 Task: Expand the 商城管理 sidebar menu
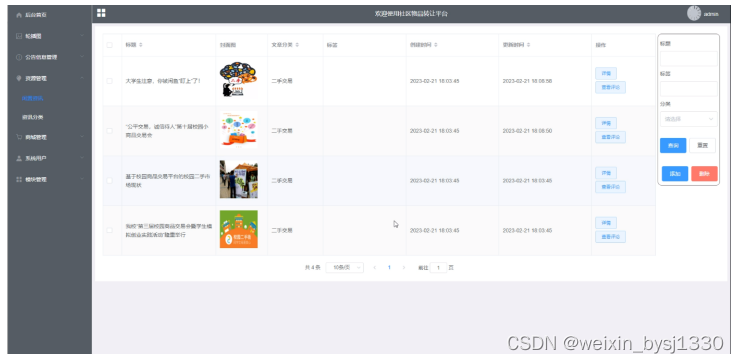(82, 137)
